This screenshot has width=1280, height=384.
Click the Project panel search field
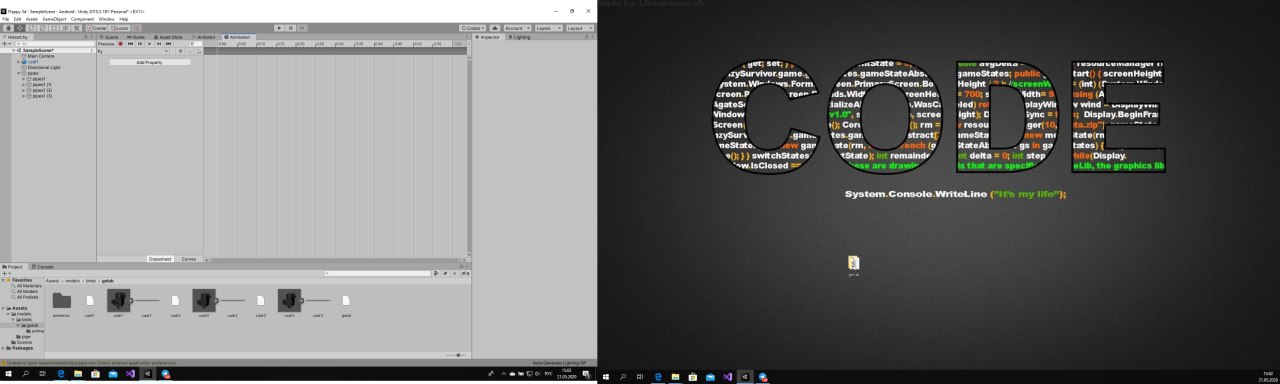377,273
